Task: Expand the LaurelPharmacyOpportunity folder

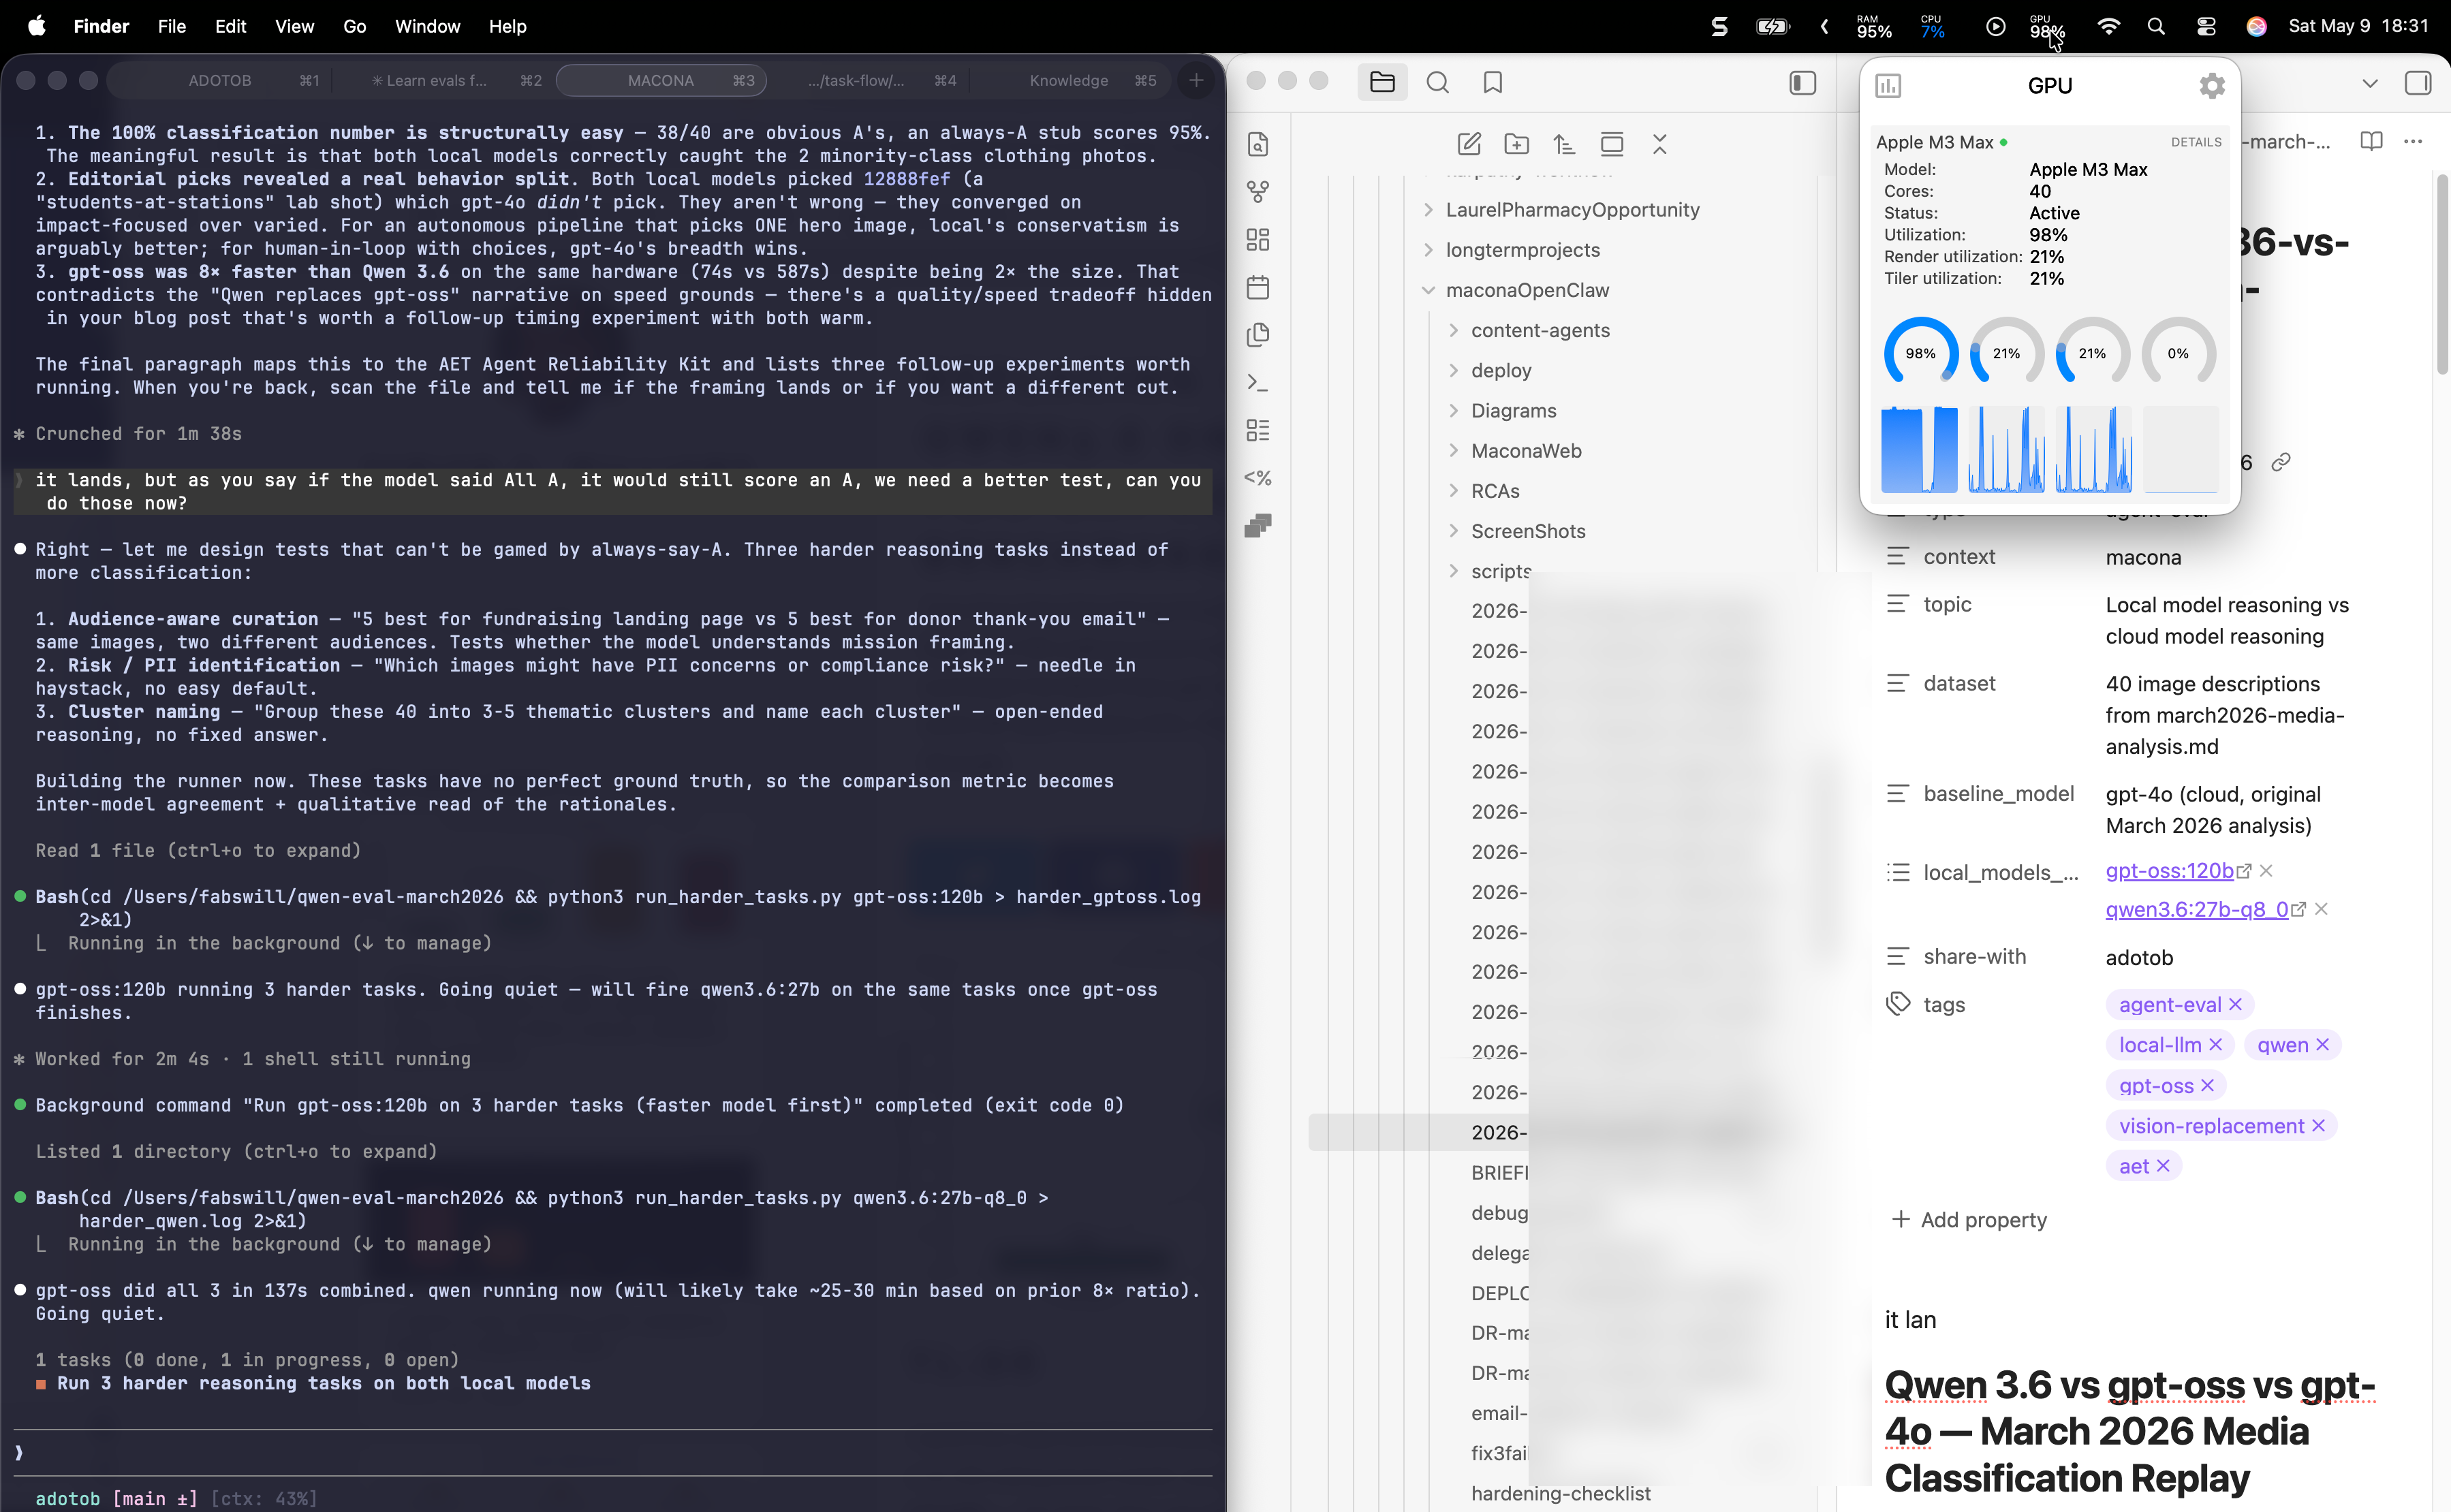Action: click(x=1428, y=209)
